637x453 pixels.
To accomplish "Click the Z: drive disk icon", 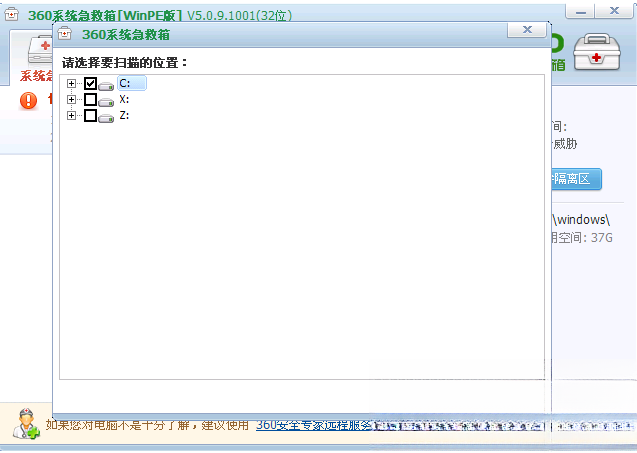I will (106, 118).
